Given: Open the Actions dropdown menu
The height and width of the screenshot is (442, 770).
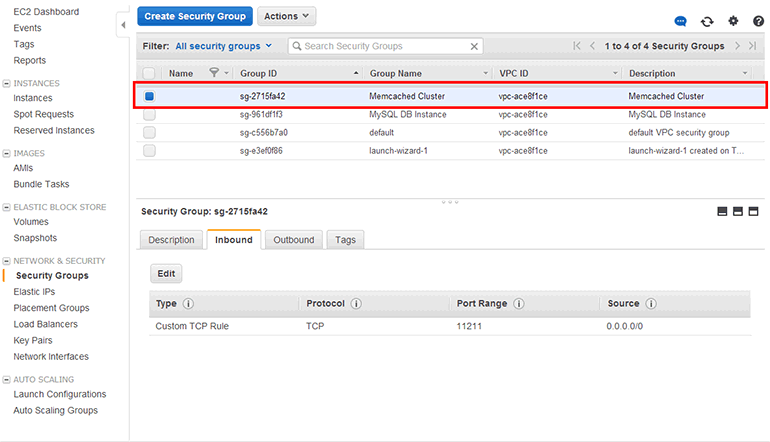Looking at the screenshot, I should pos(286,16).
